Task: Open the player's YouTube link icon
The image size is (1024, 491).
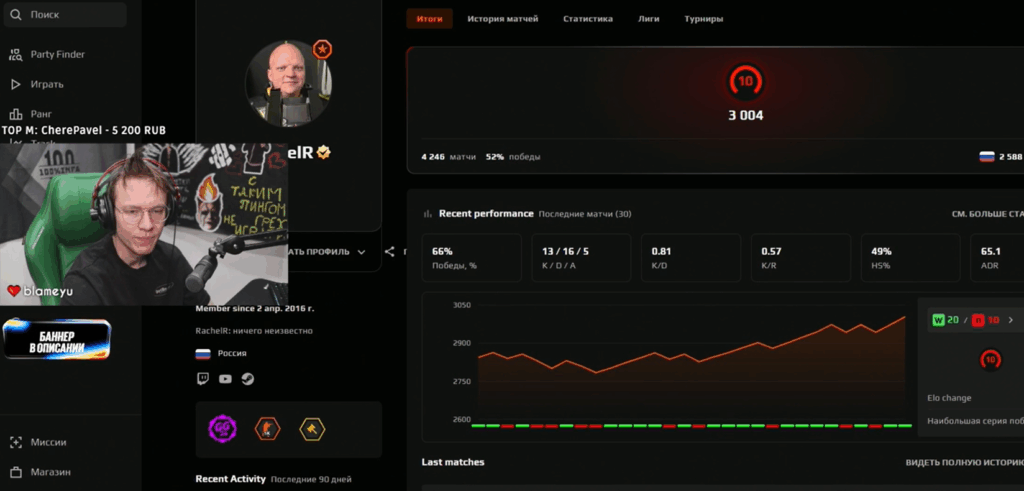Action: coord(225,379)
